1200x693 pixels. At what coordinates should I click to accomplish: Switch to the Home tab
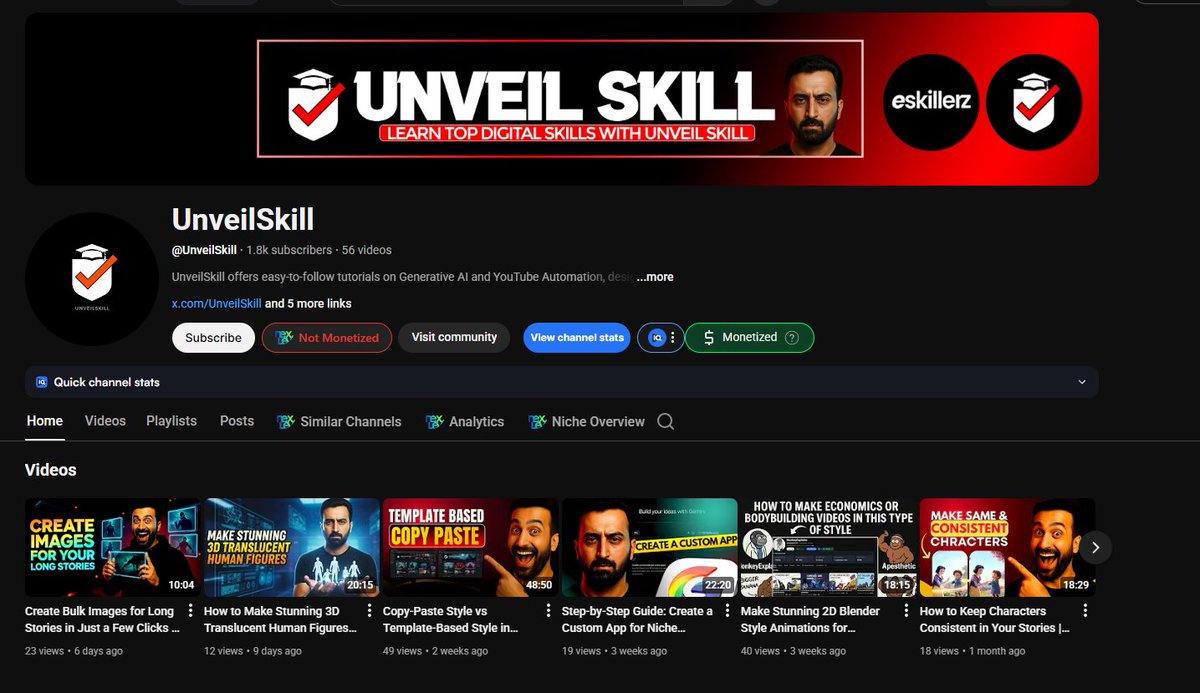click(45, 421)
